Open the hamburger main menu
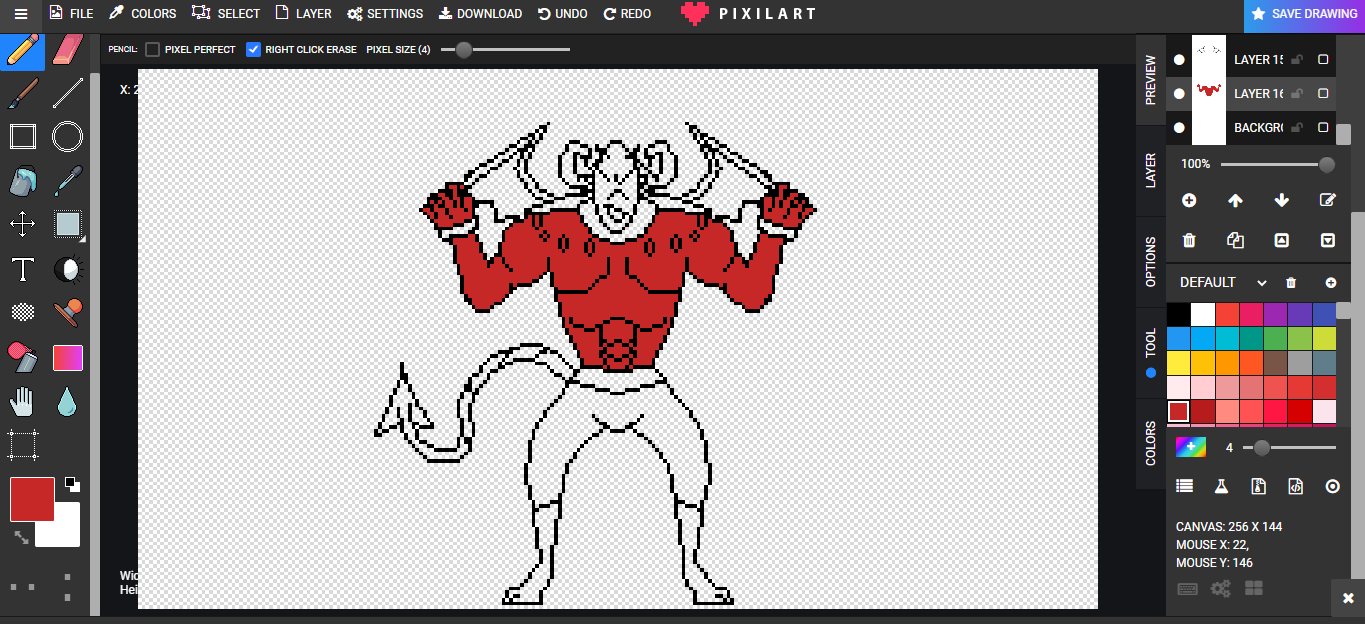 21,14
